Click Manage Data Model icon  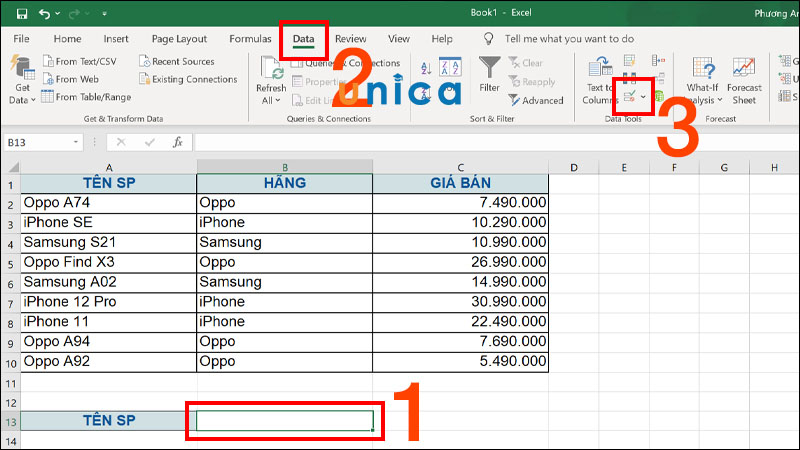pyautogui.click(x=659, y=96)
